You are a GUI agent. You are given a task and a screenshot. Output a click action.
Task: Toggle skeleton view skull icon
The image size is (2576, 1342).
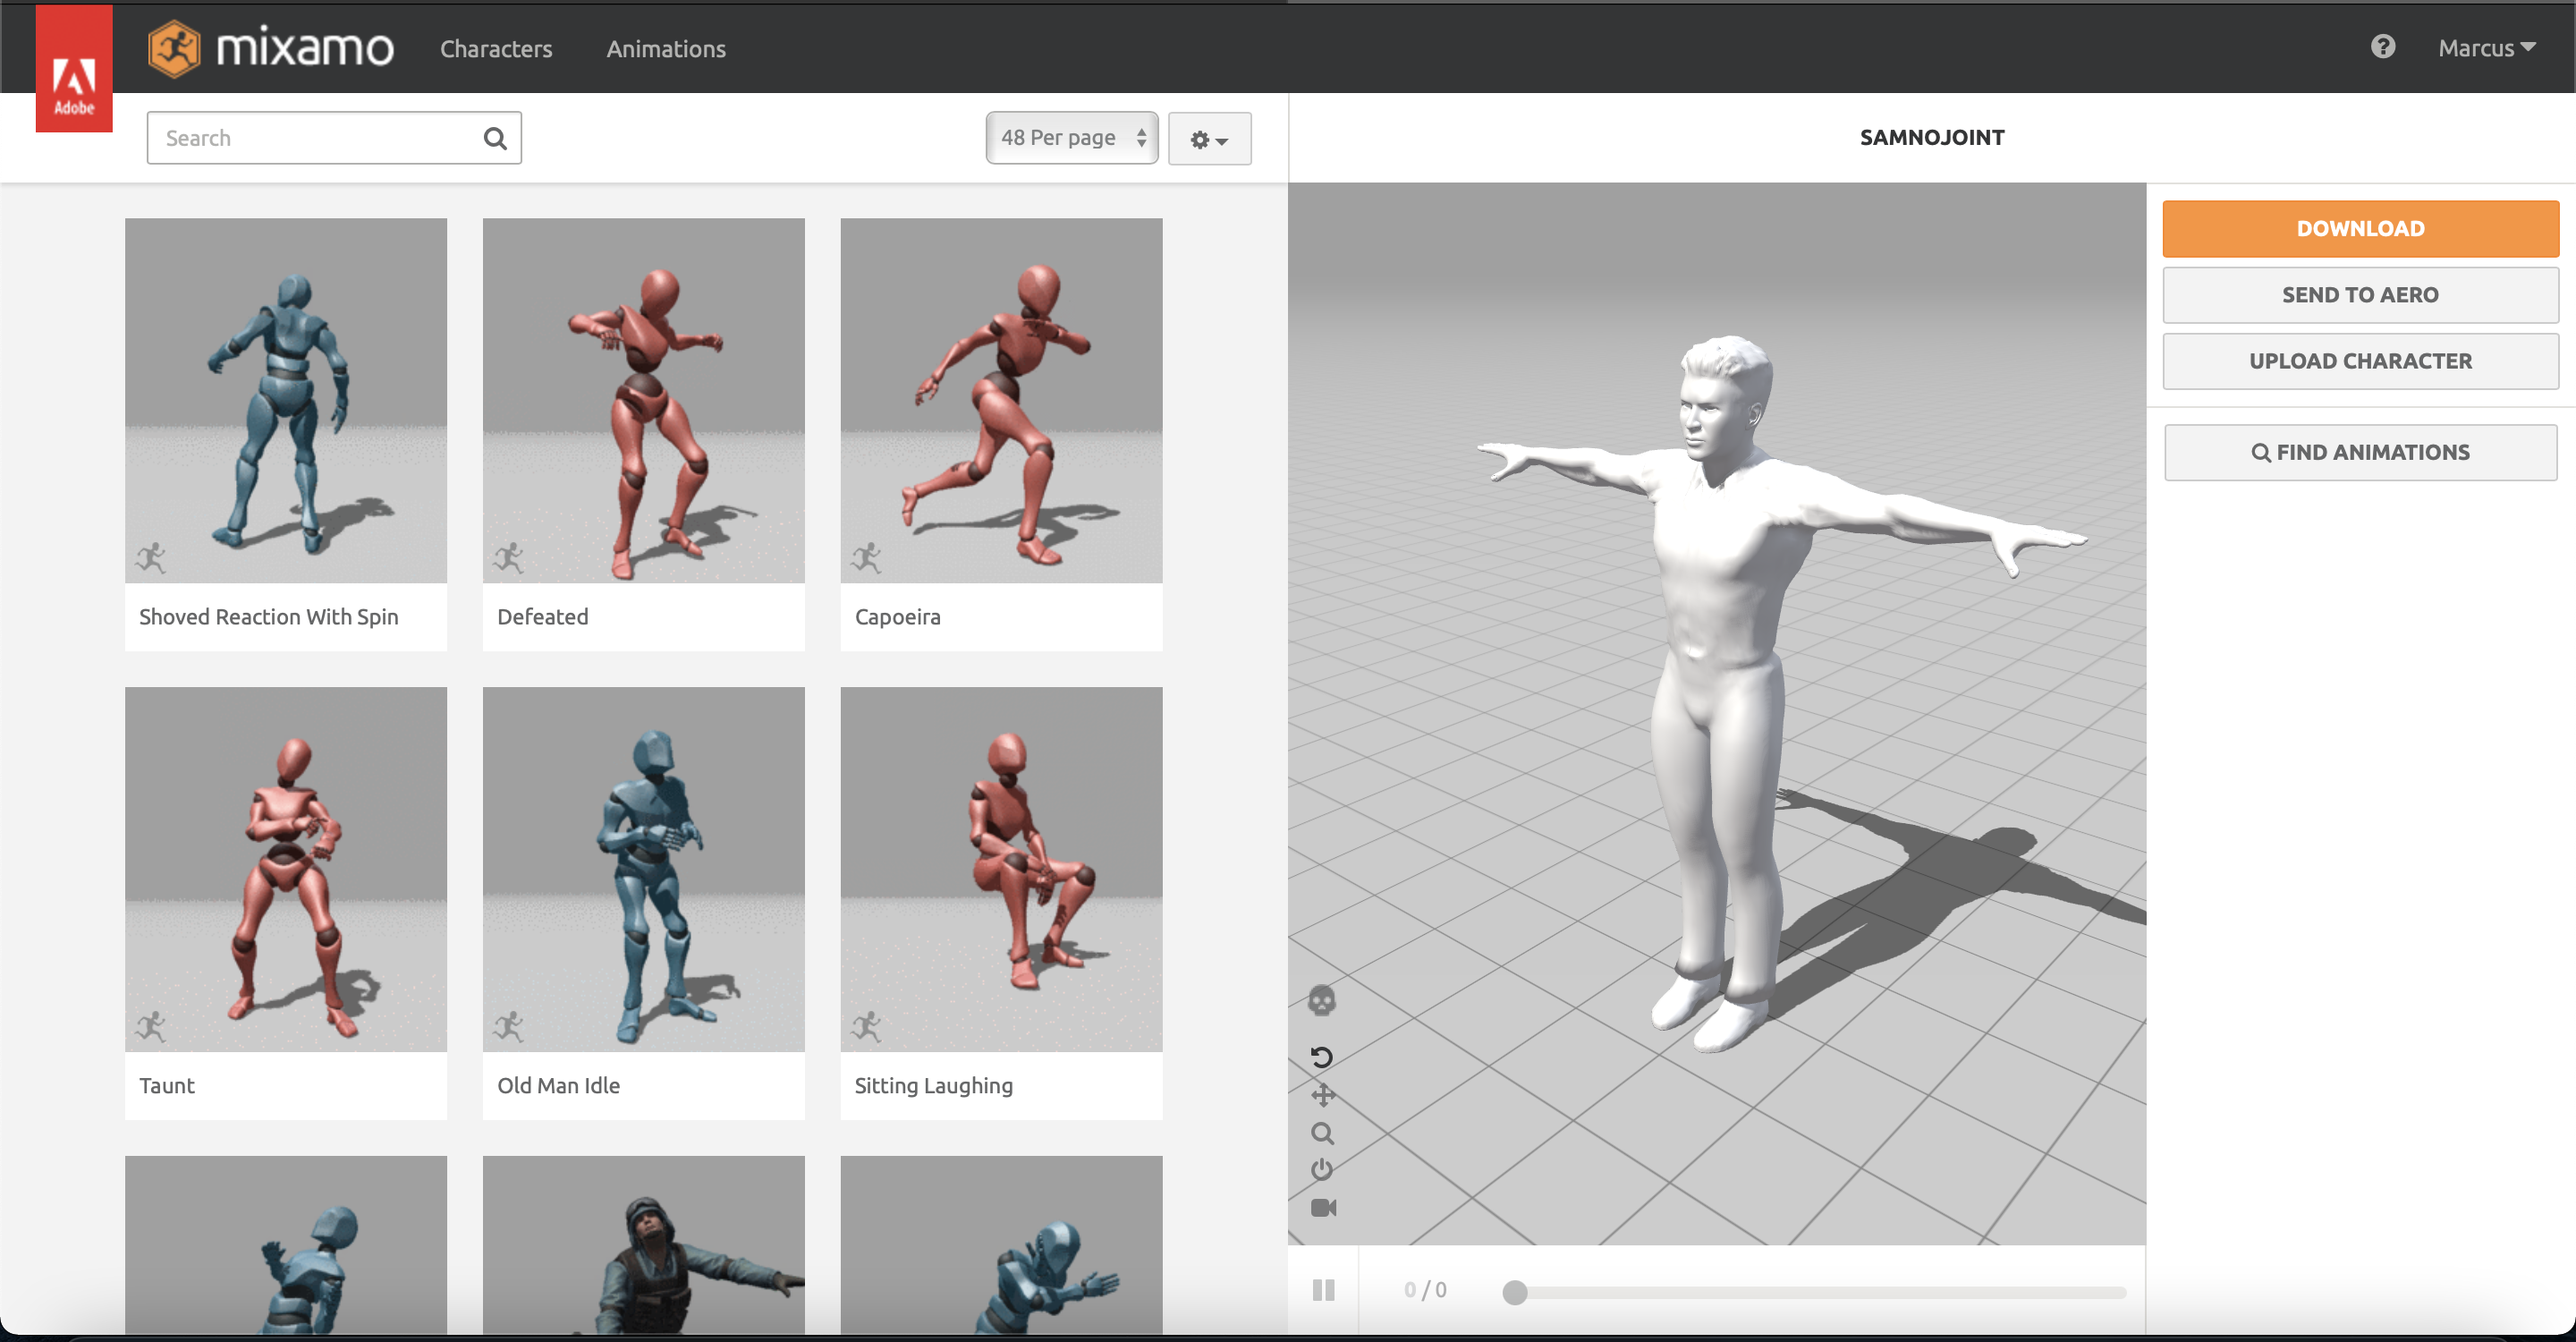click(1322, 1000)
